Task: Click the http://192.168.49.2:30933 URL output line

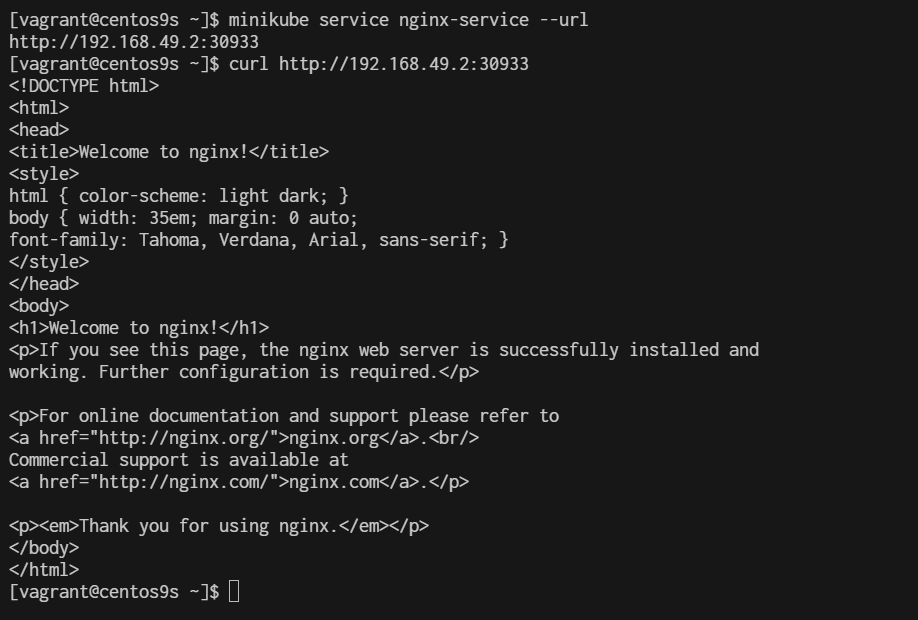Action: [x=134, y=42]
